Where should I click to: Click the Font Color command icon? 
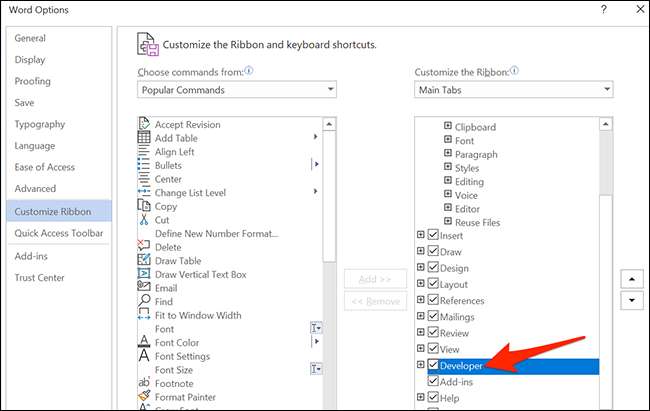pyautogui.click(x=145, y=342)
